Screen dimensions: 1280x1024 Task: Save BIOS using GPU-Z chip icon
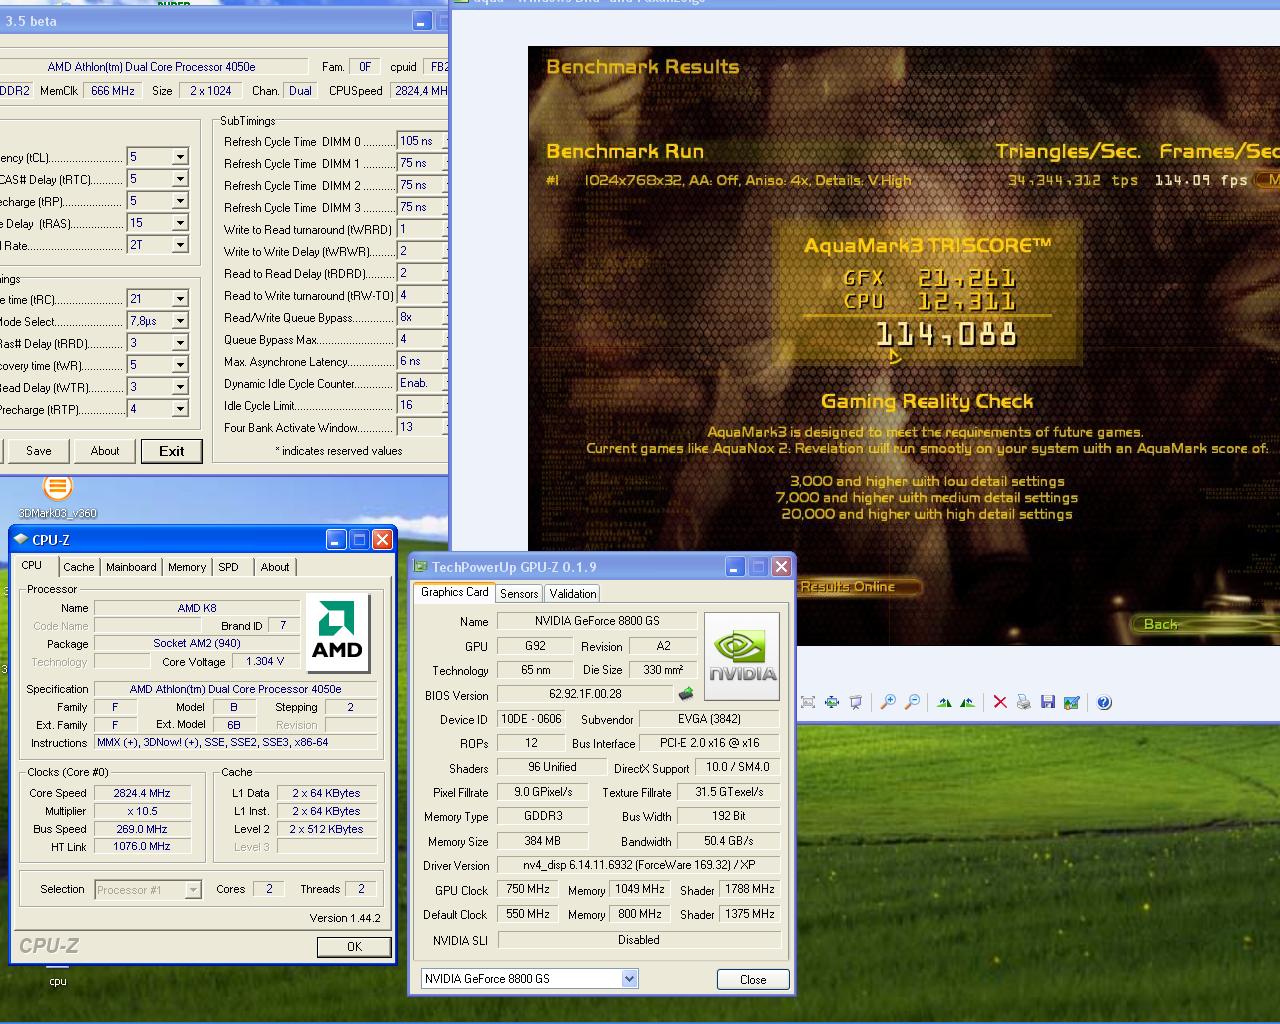[686, 693]
